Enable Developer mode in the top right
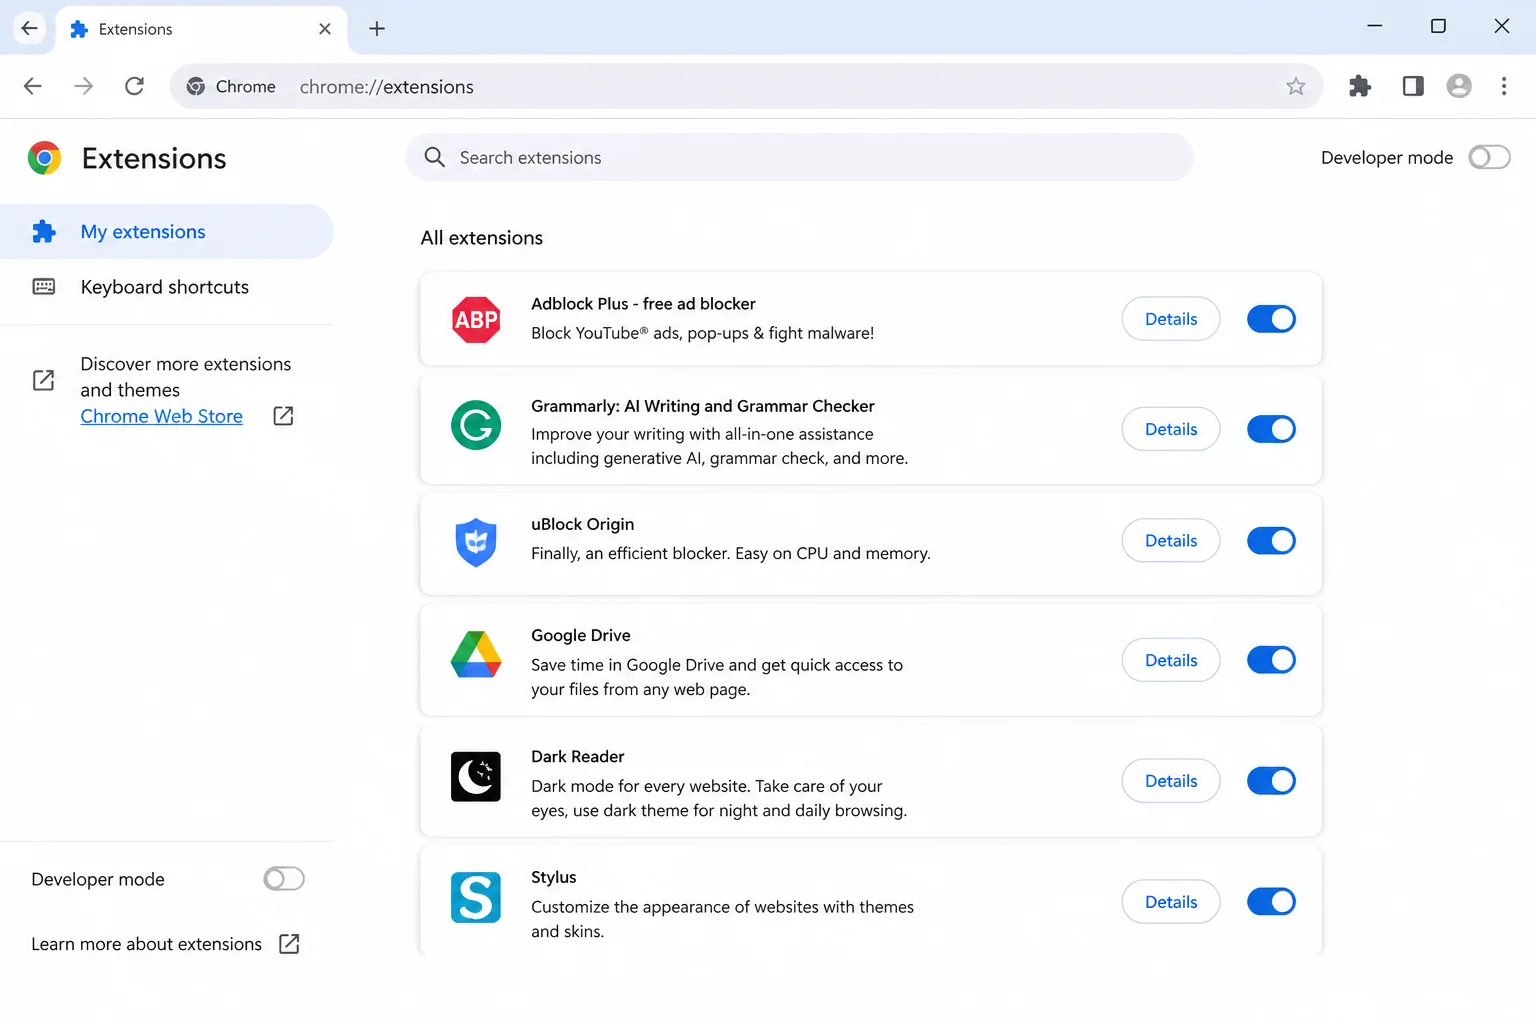The height and width of the screenshot is (1024, 1536). [x=1489, y=157]
